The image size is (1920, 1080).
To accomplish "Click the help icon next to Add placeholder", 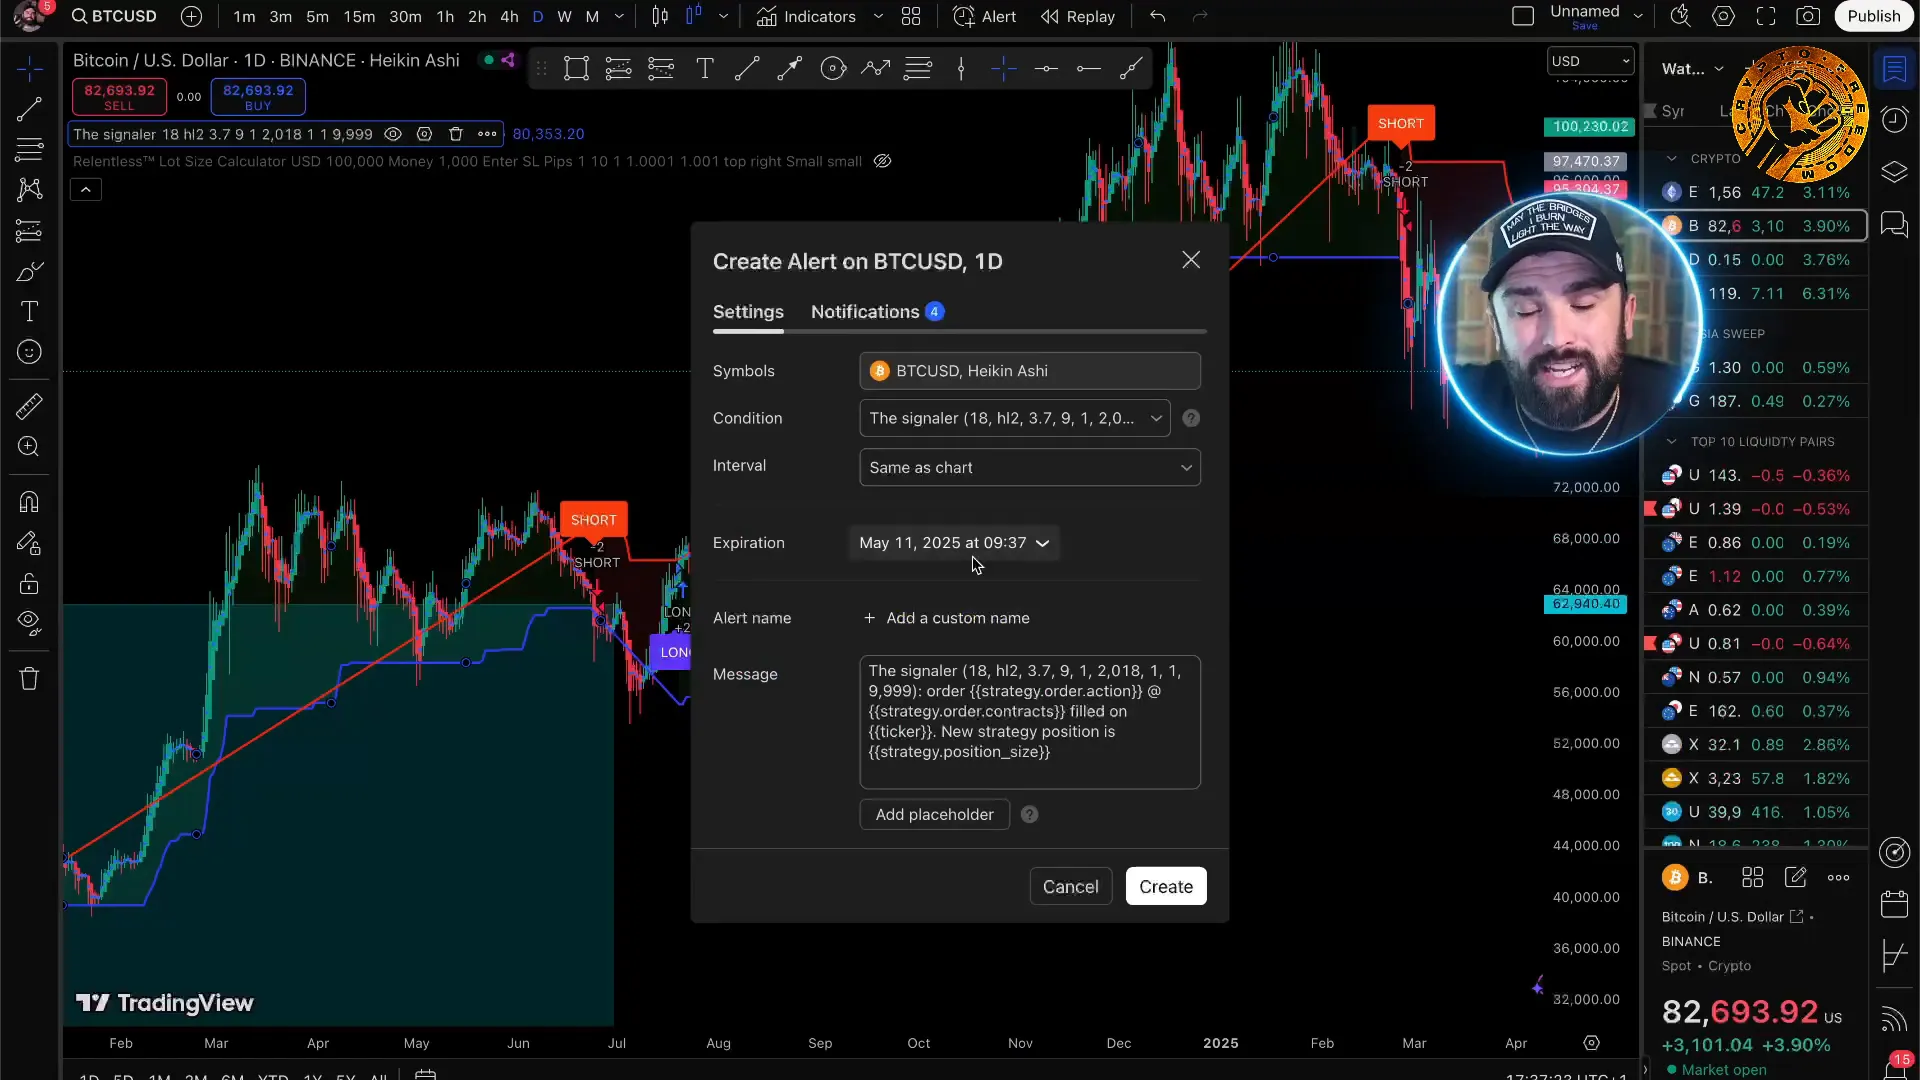I will tap(1029, 815).
